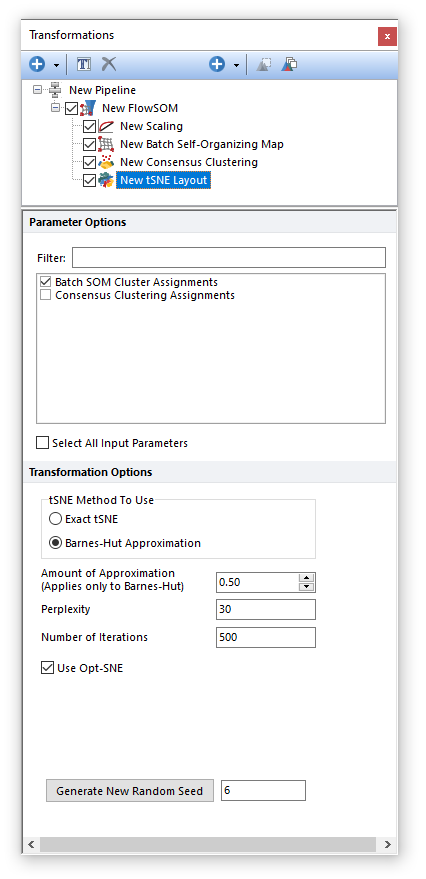Select the New Scaling curve icon
This screenshot has width=426, height=879.
(x=106, y=126)
